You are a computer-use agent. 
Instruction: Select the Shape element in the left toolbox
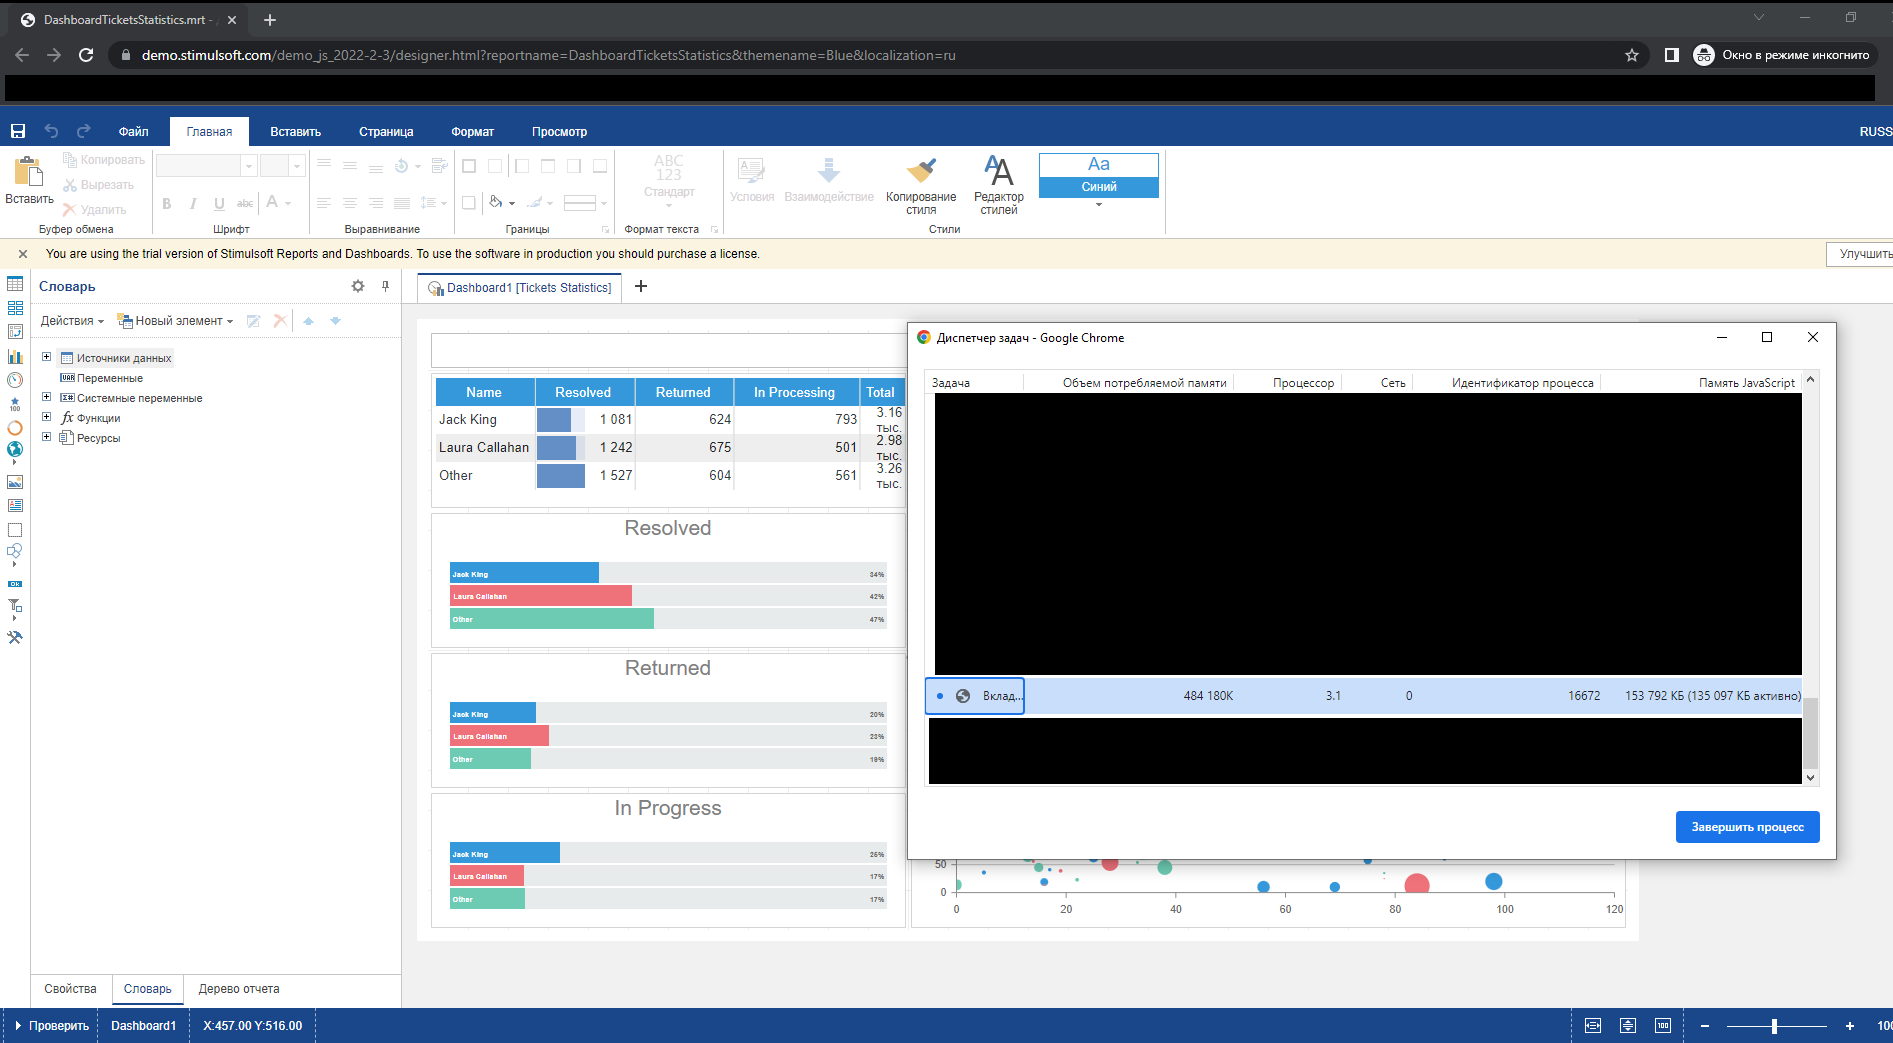(x=15, y=552)
